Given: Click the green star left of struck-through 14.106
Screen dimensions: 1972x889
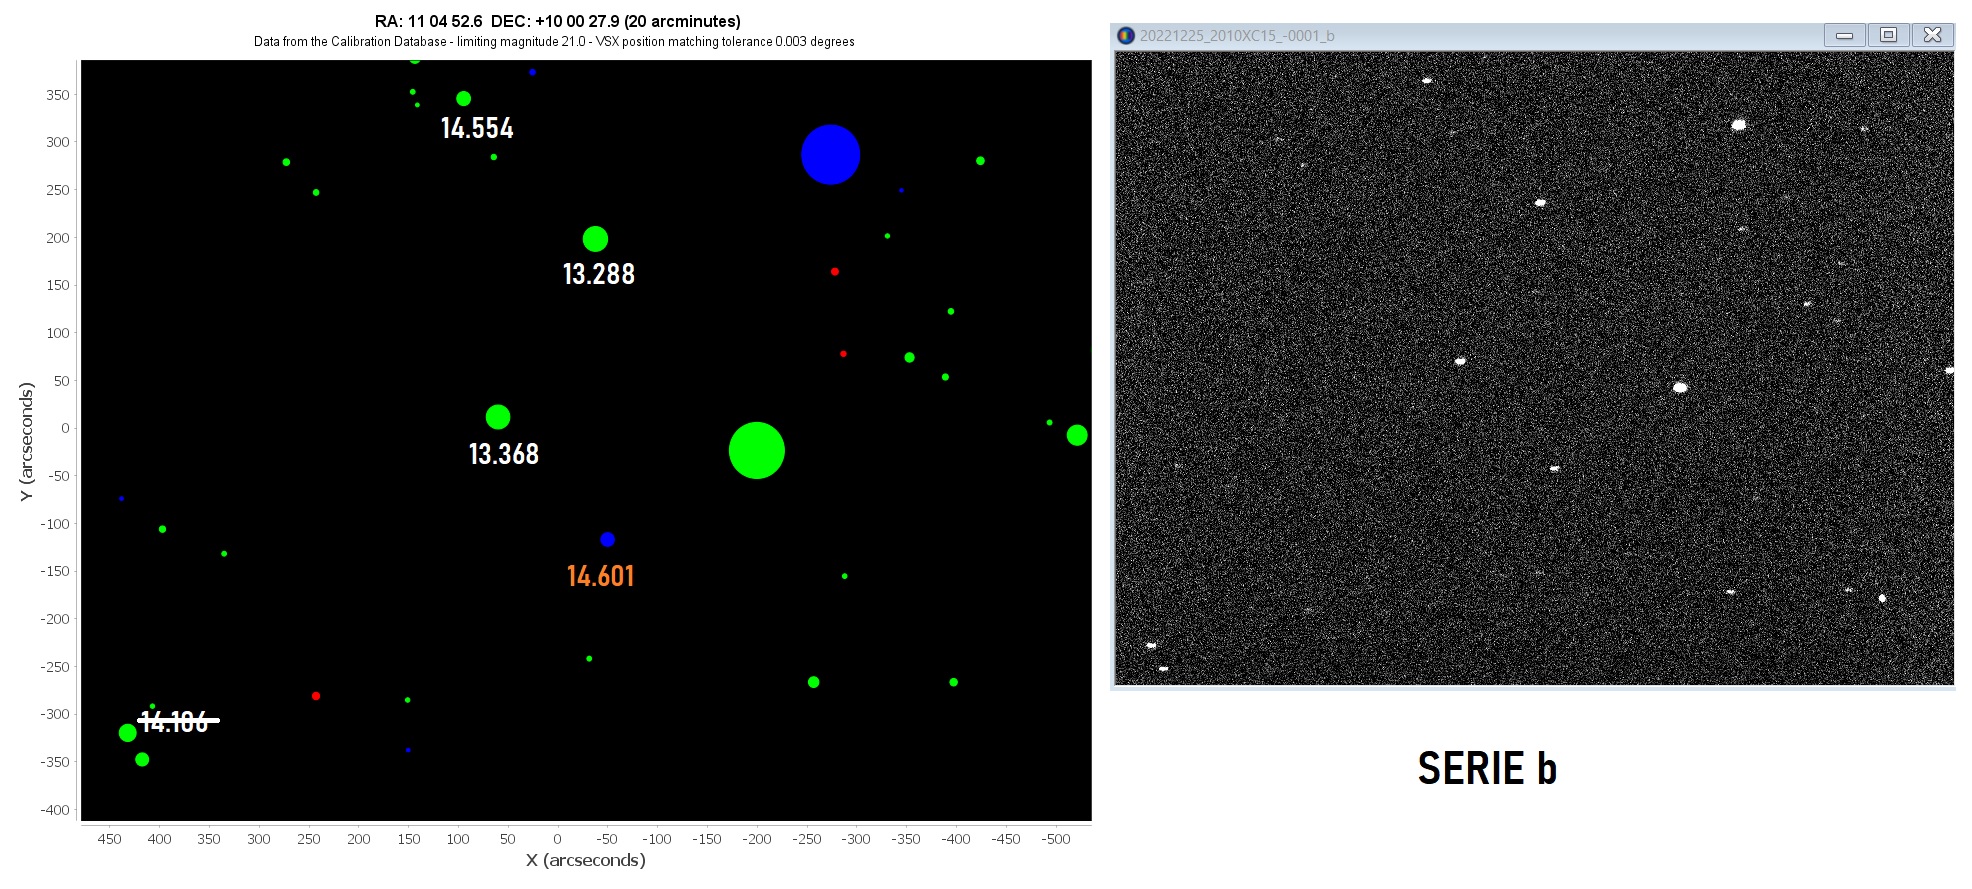Looking at the screenshot, I should (127, 733).
